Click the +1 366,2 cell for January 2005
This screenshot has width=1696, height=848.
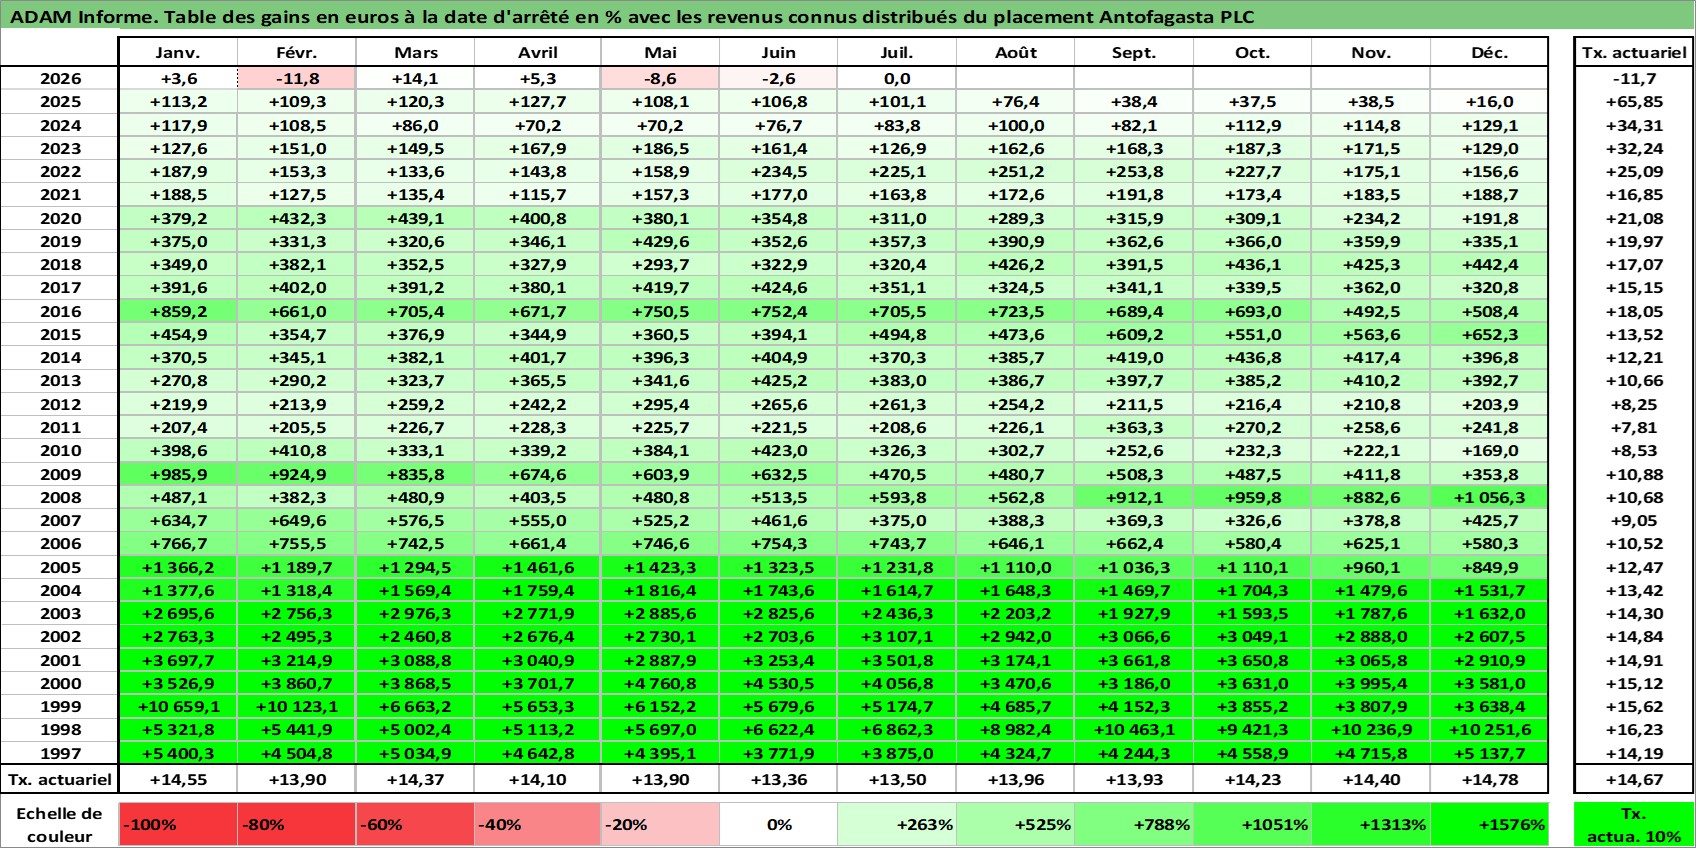178,567
